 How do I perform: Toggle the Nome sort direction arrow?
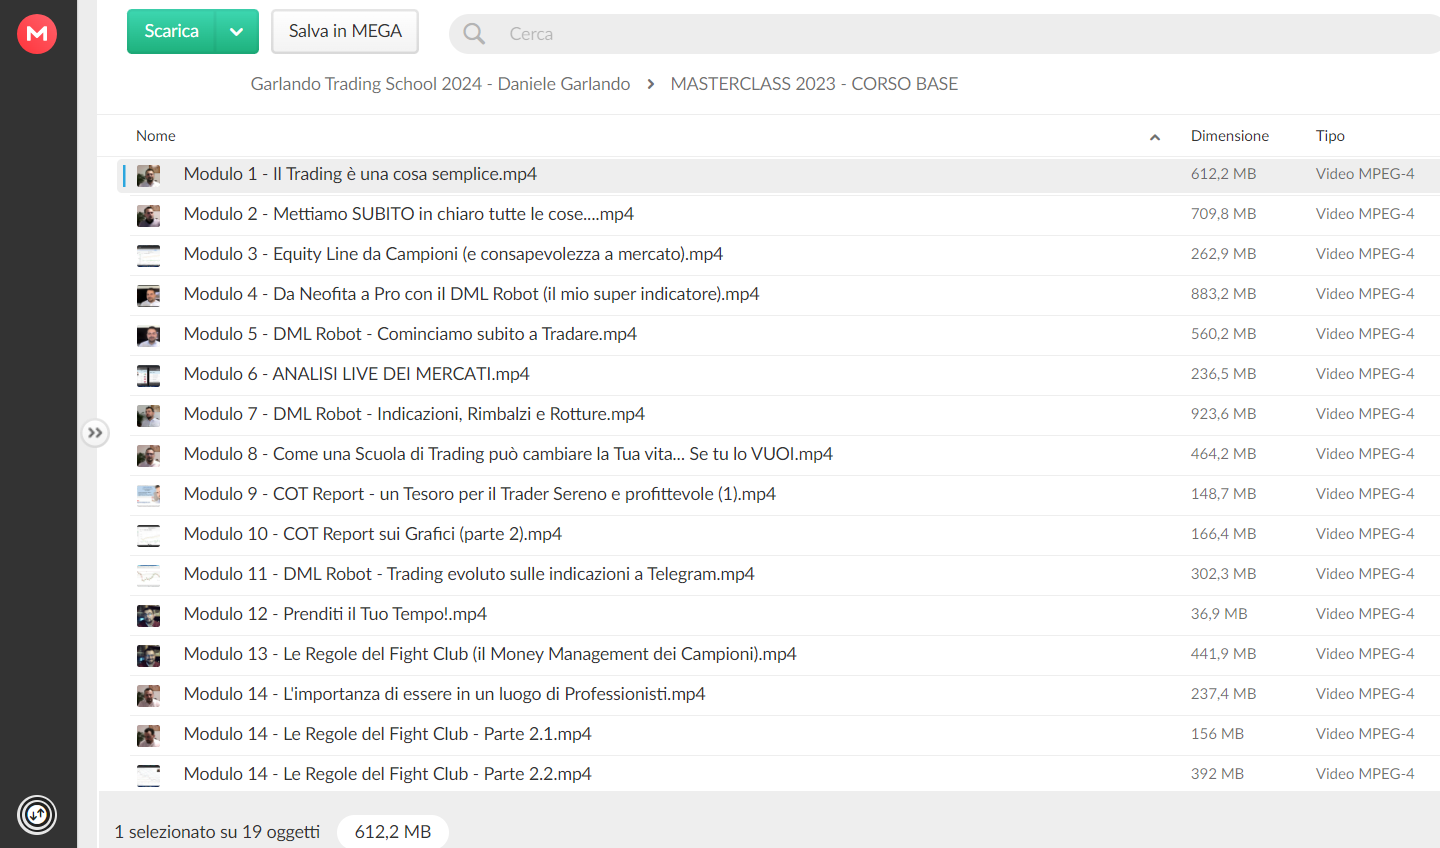1155,137
